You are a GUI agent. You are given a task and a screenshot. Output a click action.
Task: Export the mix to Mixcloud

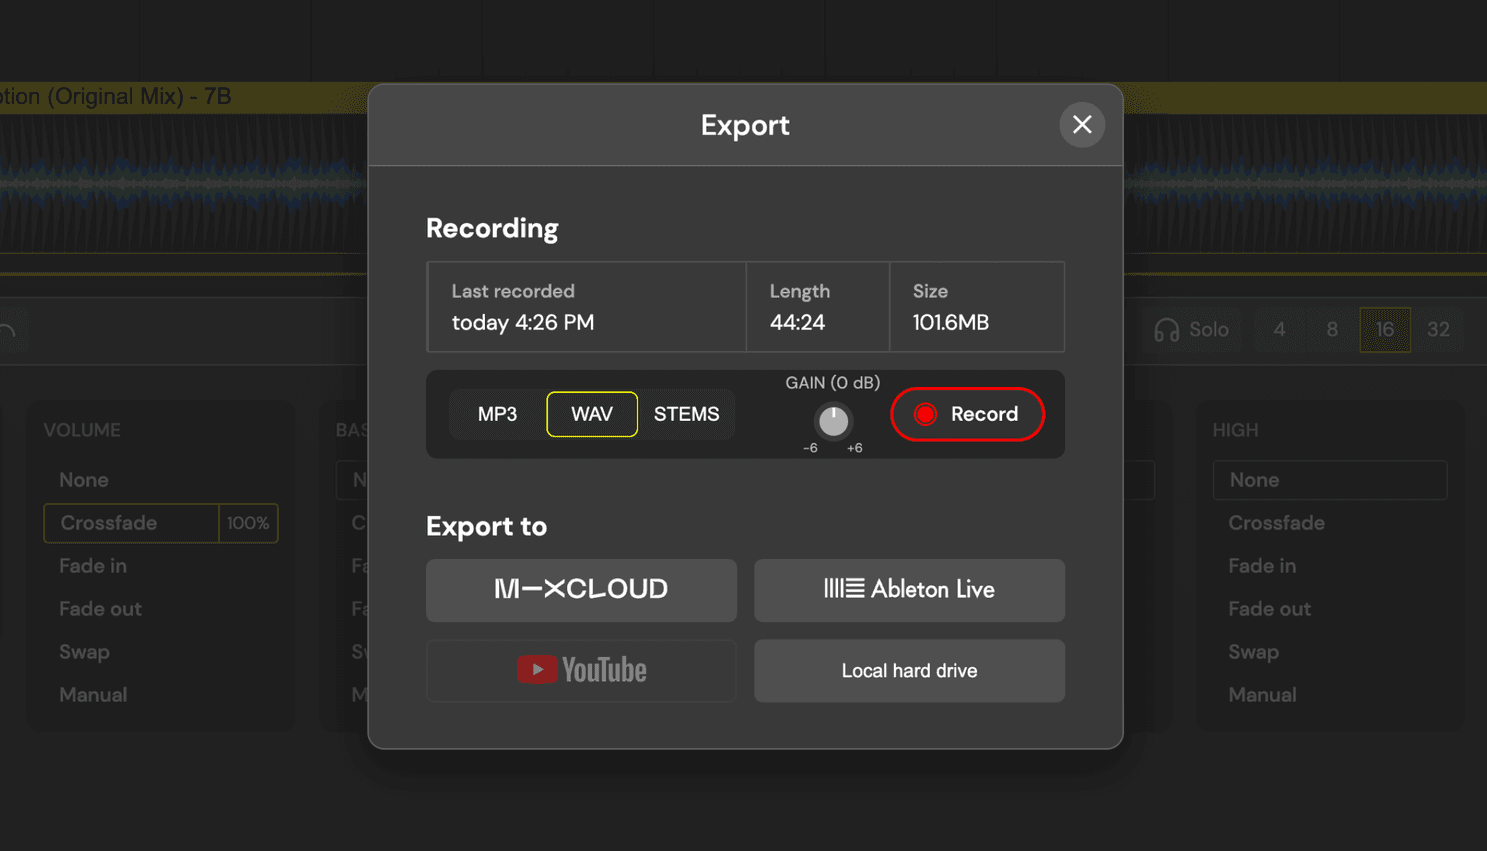[581, 590]
